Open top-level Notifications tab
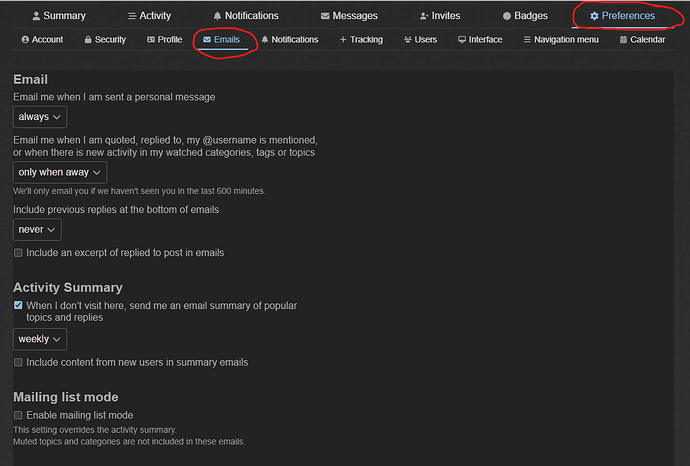This screenshot has height=466, width=690. (x=246, y=16)
